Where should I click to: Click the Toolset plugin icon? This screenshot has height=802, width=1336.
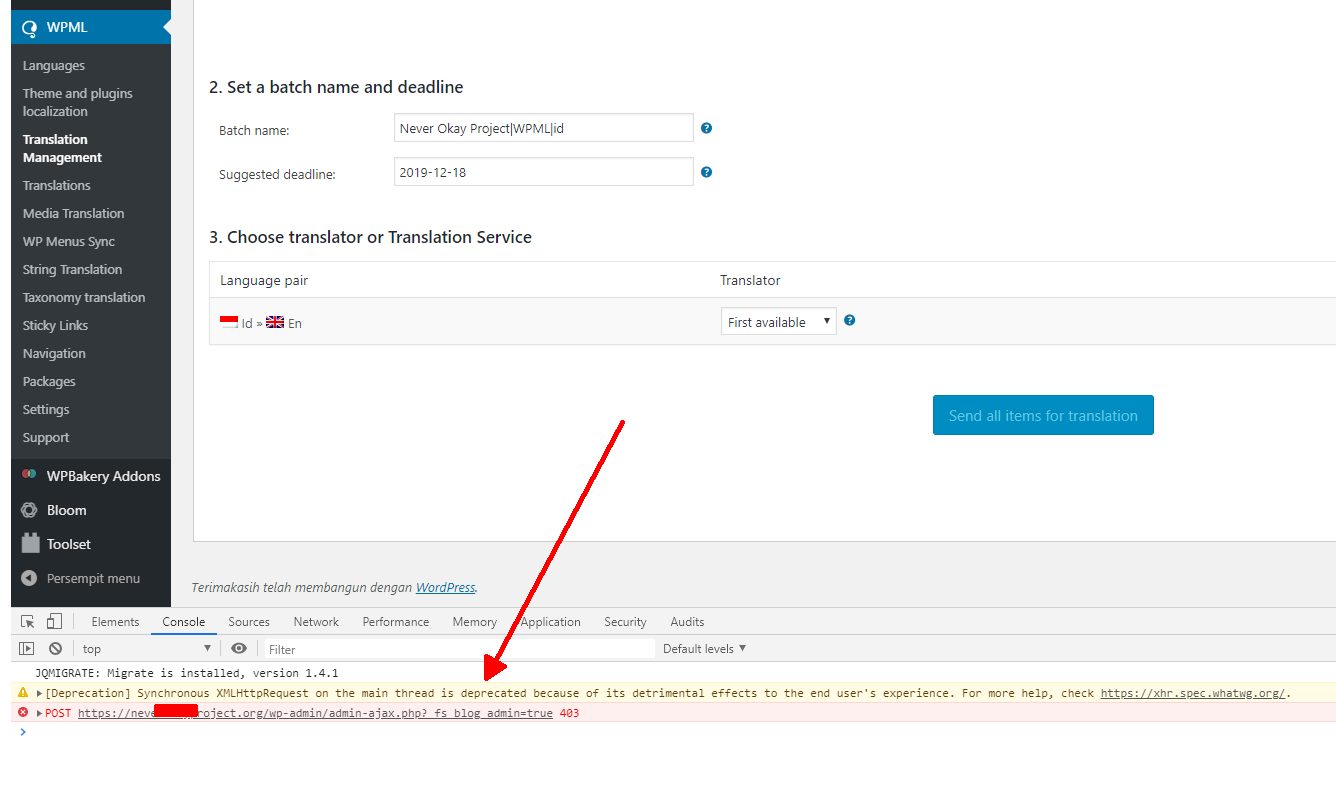click(30, 544)
